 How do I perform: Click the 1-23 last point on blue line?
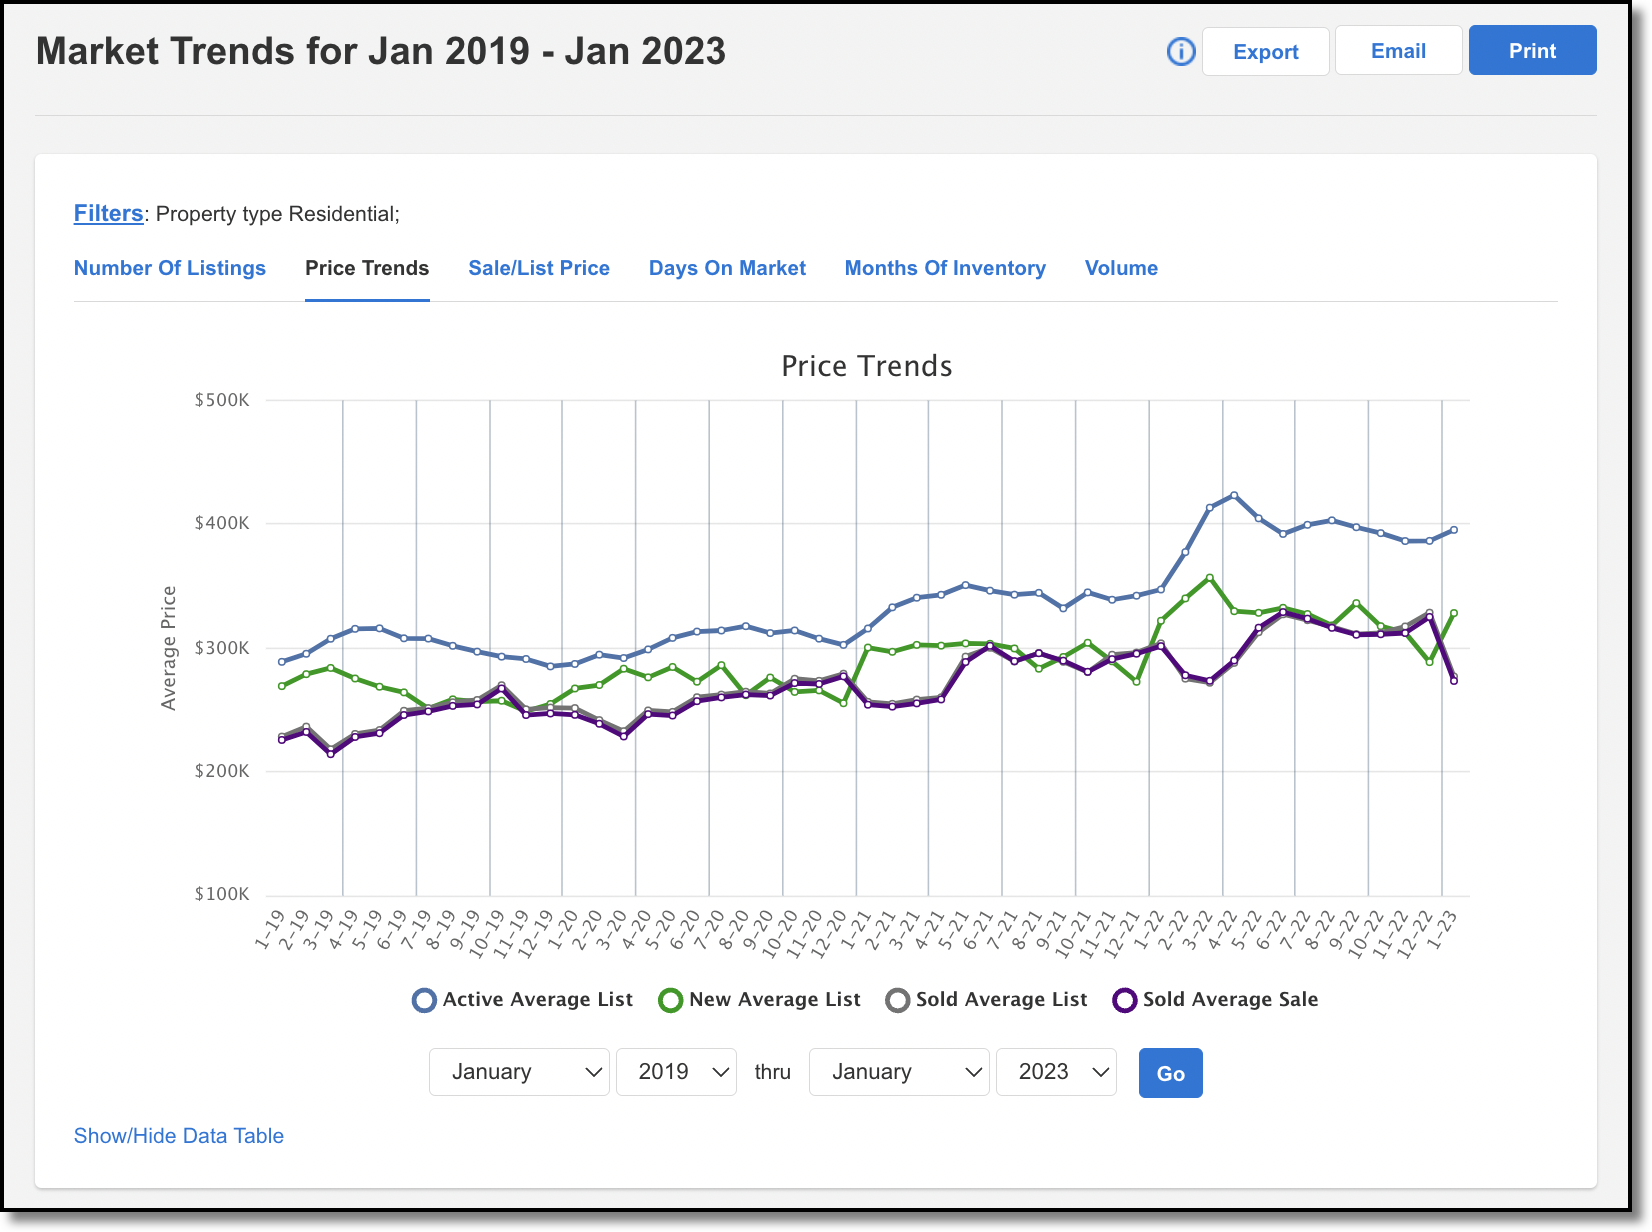click(x=1454, y=530)
